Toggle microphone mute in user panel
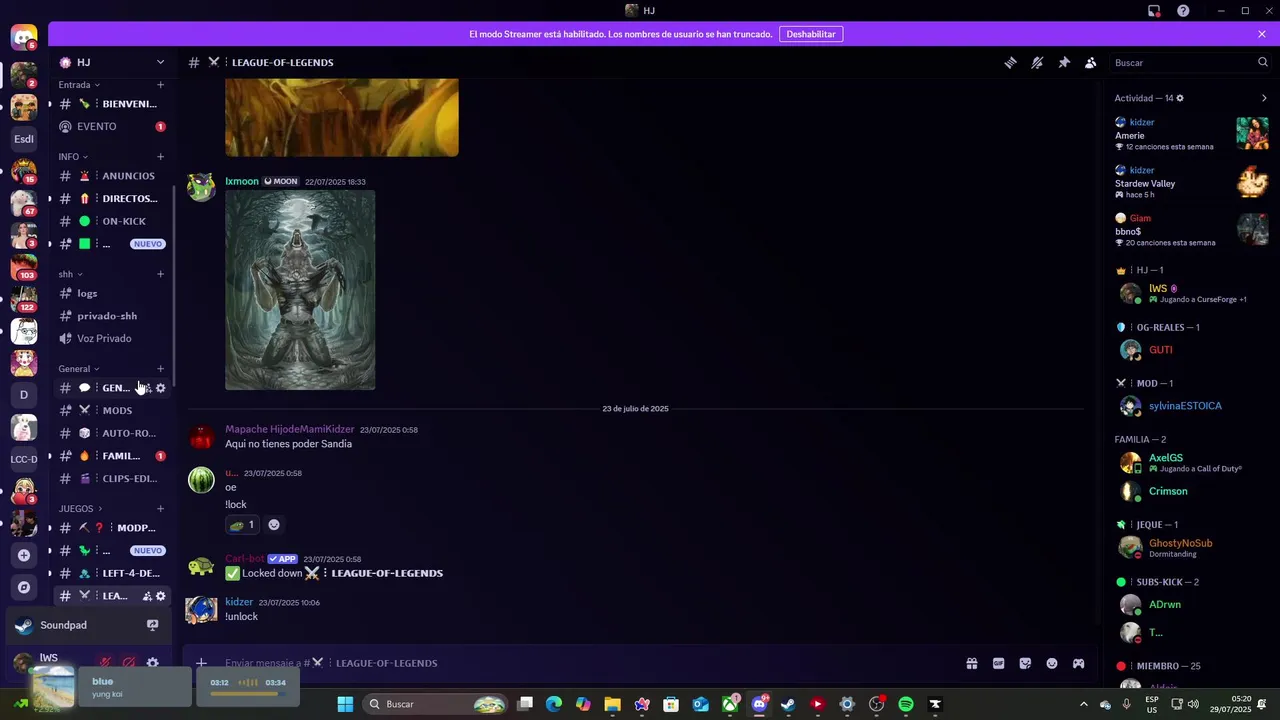Image resolution: width=1280 pixels, height=720 pixels. click(x=104, y=662)
